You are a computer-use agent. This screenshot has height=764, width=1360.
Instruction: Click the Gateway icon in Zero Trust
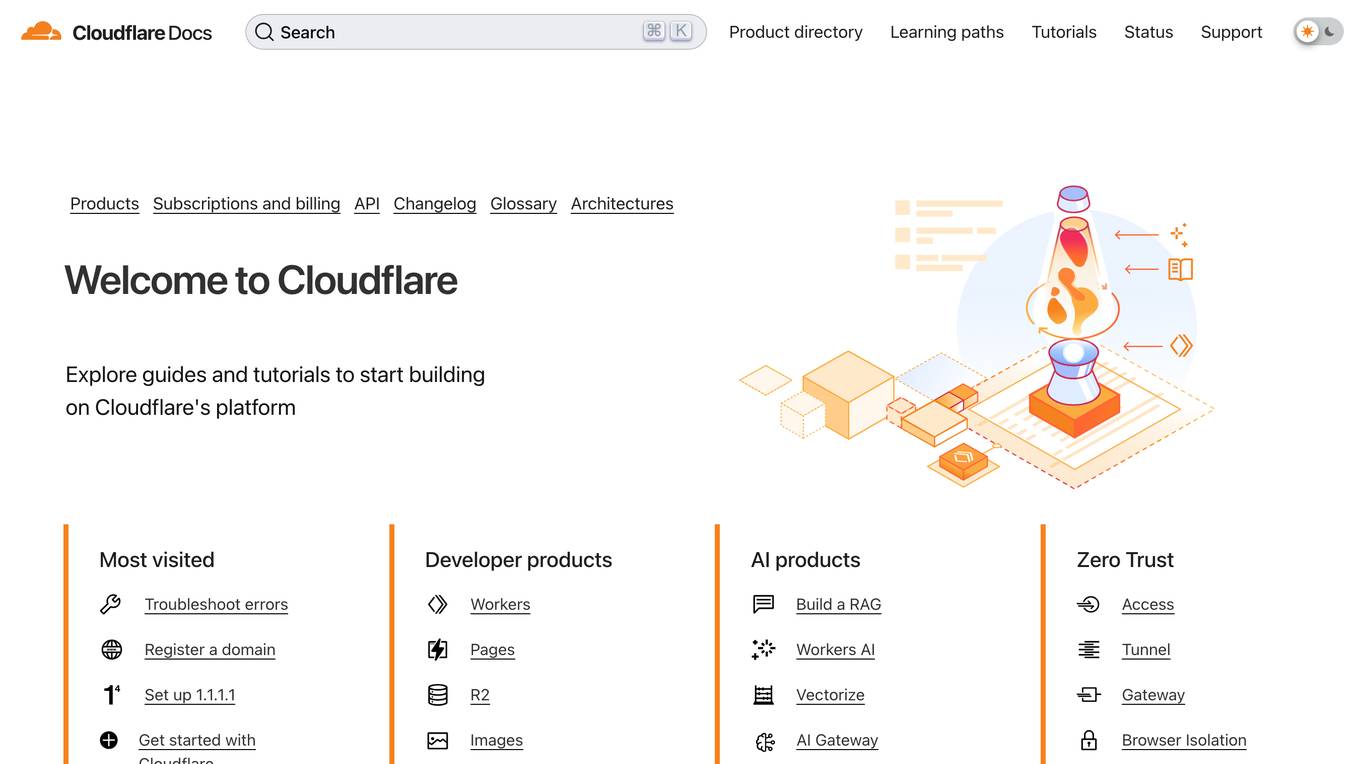tap(1088, 694)
